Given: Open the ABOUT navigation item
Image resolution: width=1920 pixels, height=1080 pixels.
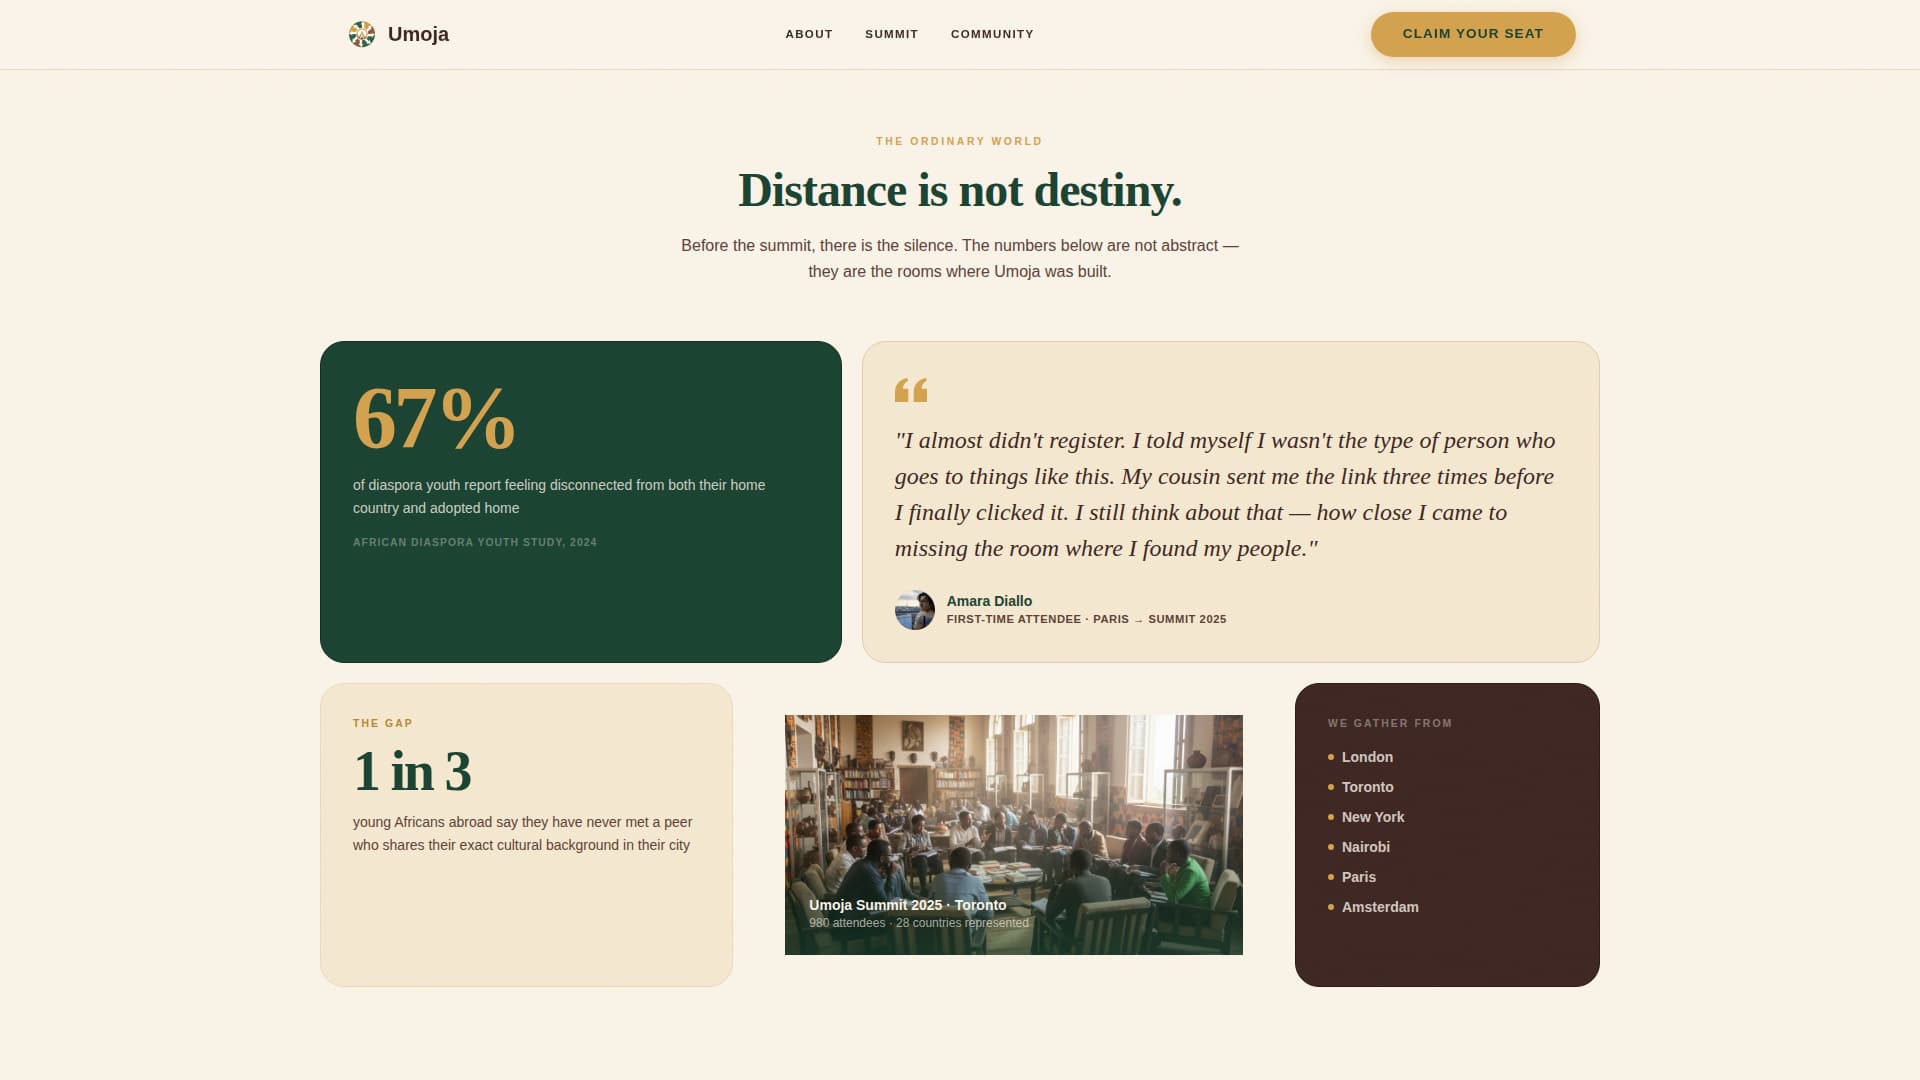Looking at the screenshot, I should point(808,33).
